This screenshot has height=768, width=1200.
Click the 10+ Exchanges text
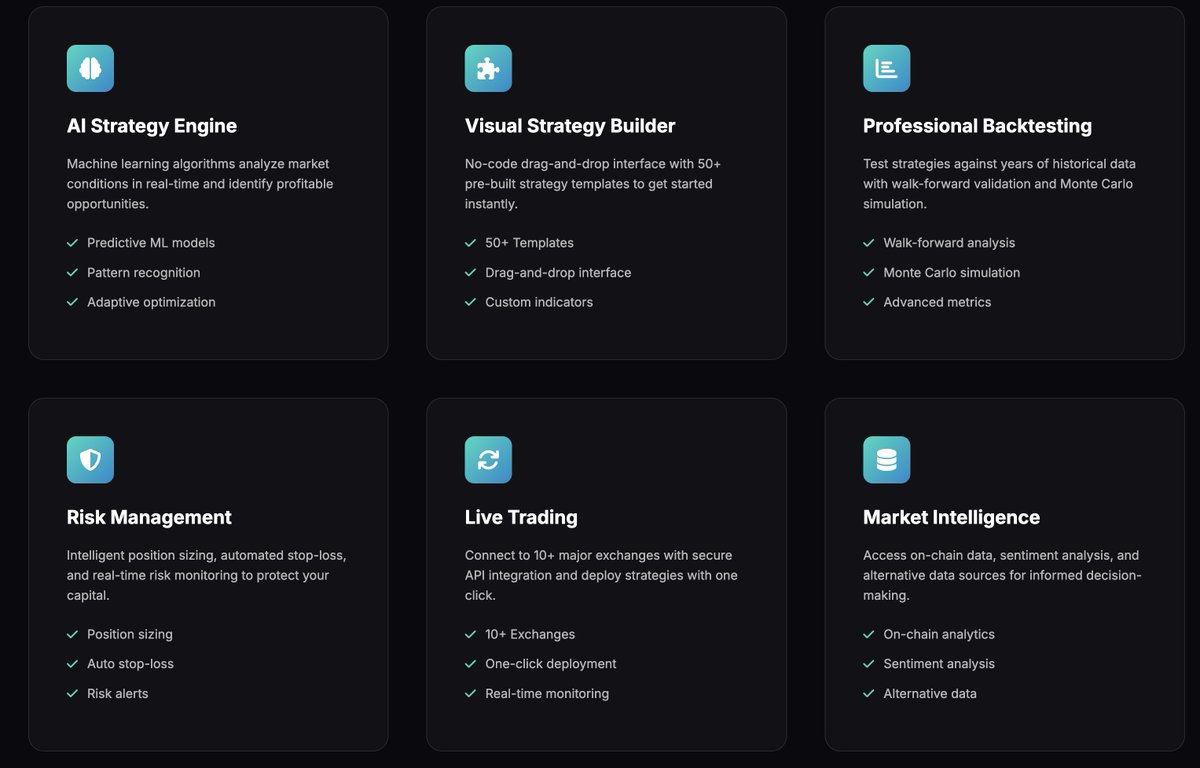[x=530, y=635]
